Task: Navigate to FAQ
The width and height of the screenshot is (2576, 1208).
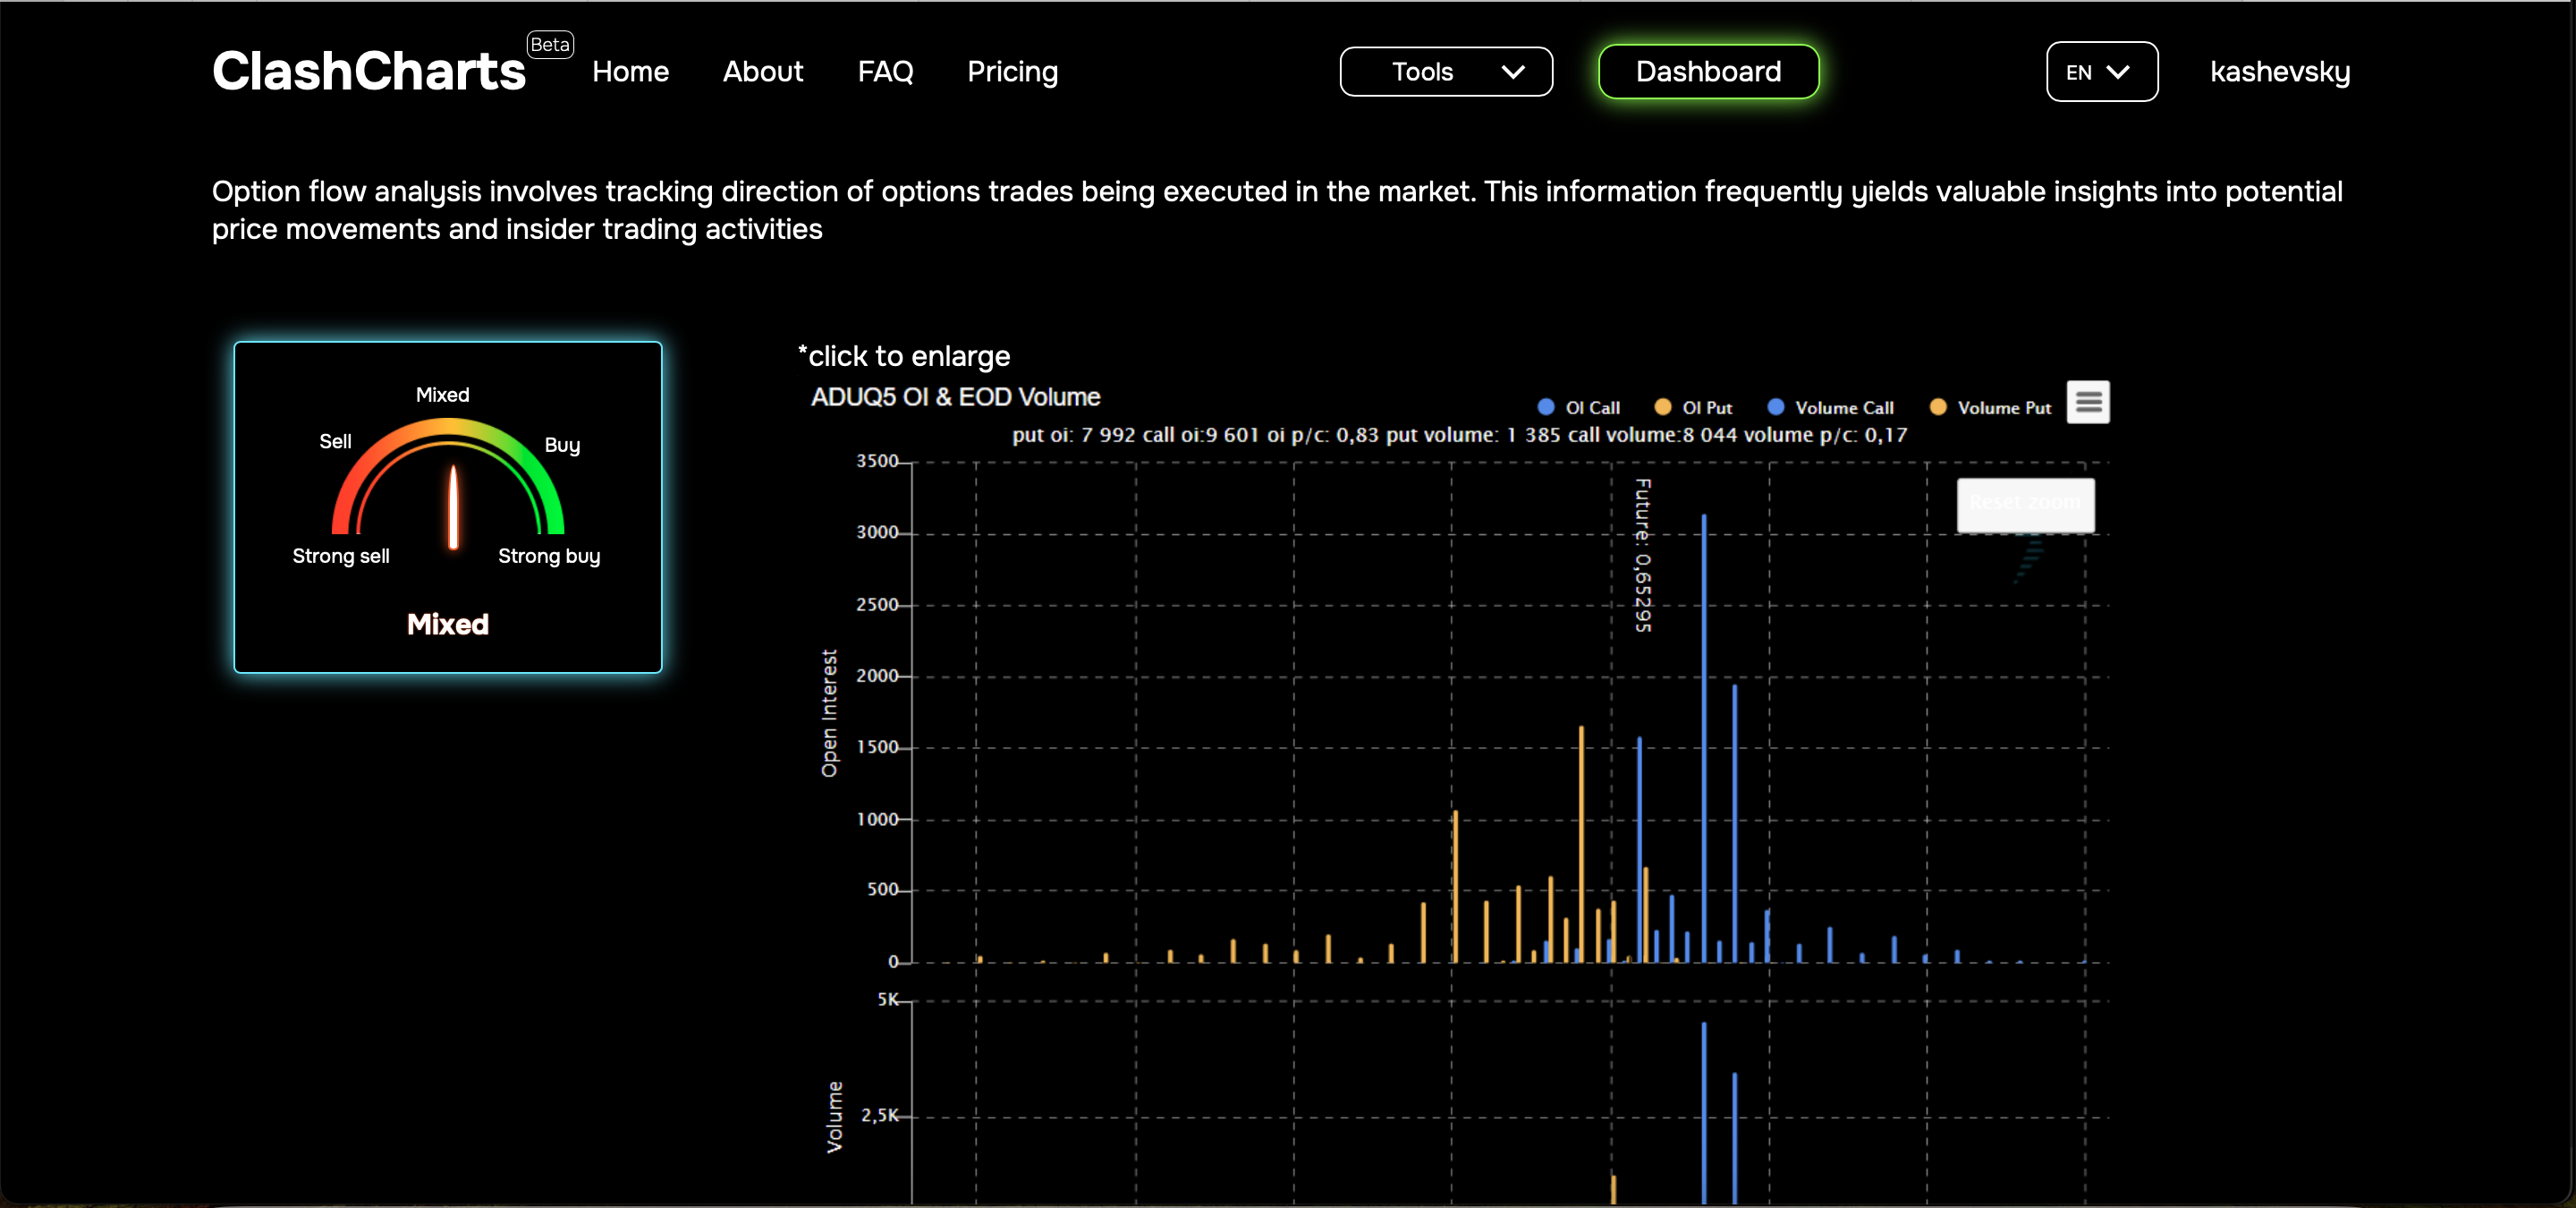Action: (x=885, y=72)
